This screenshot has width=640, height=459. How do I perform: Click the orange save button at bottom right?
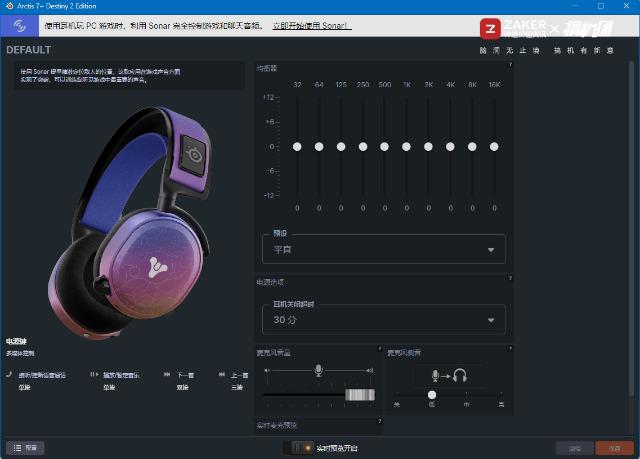615,448
